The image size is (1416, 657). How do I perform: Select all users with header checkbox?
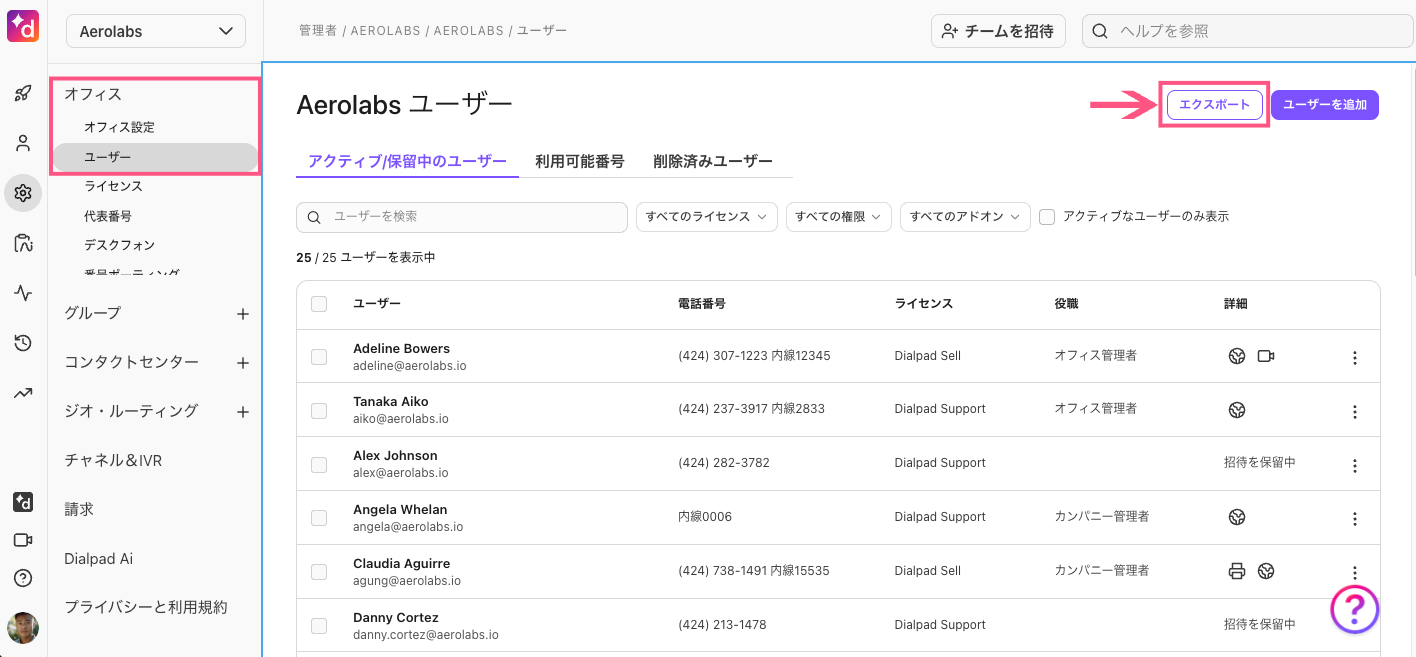[x=319, y=304]
